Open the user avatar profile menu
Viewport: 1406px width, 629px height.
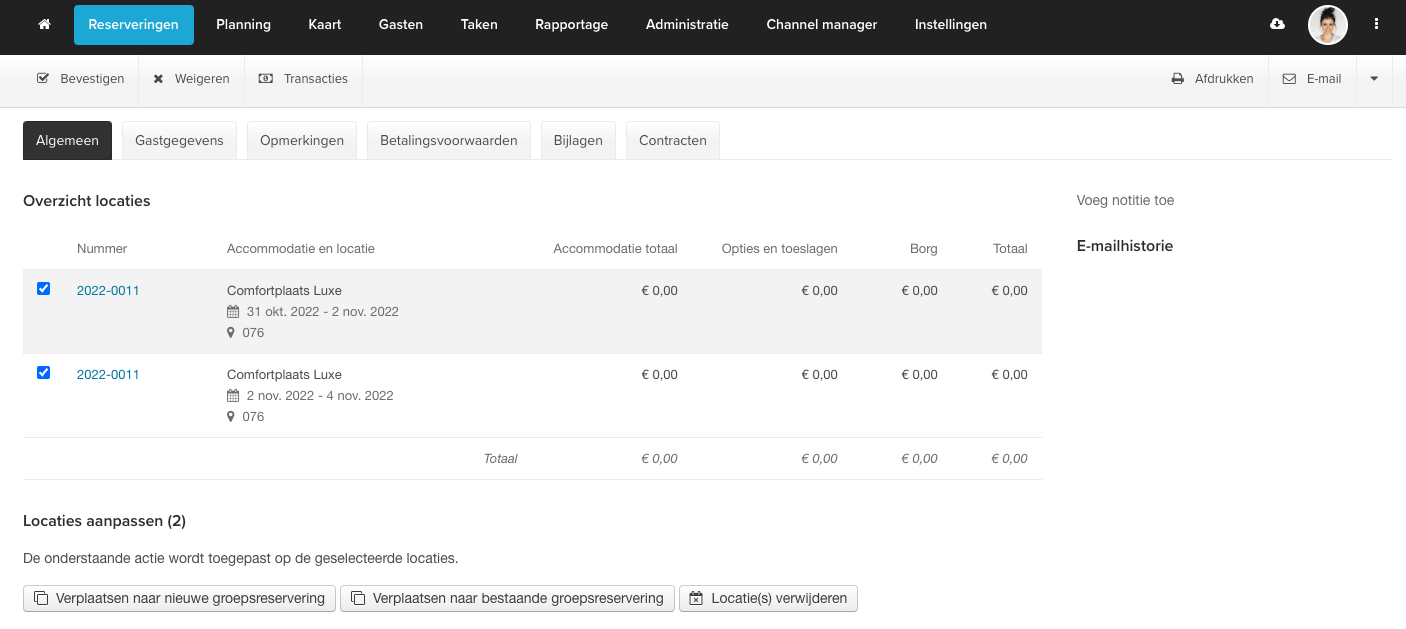1327,25
